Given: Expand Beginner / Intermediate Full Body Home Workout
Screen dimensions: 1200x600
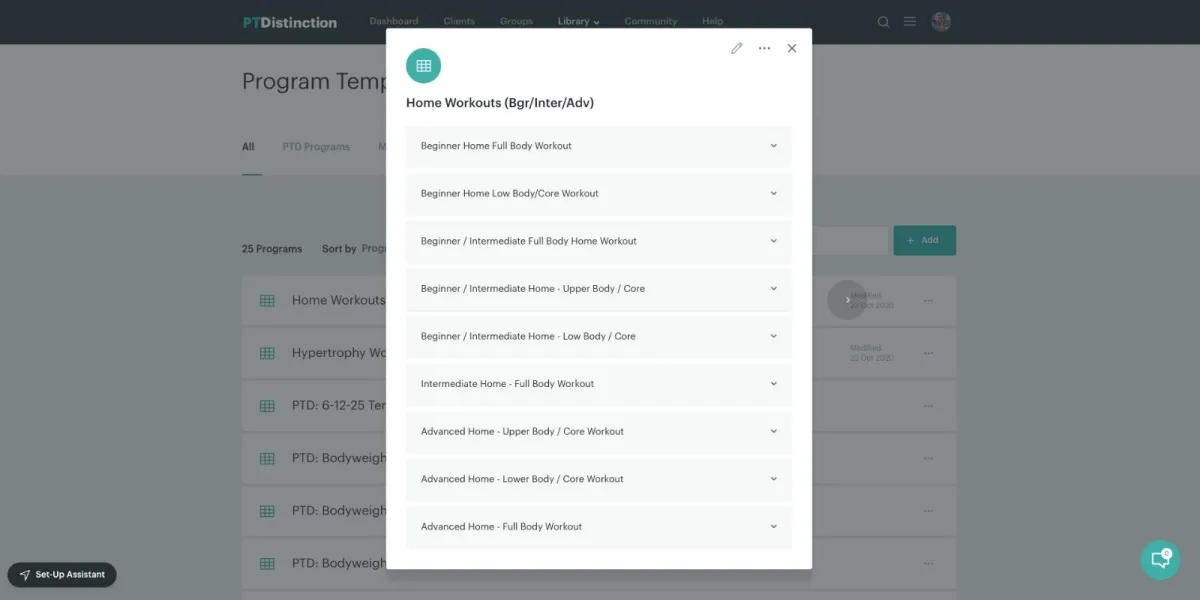Looking at the screenshot, I should point(599,241).
